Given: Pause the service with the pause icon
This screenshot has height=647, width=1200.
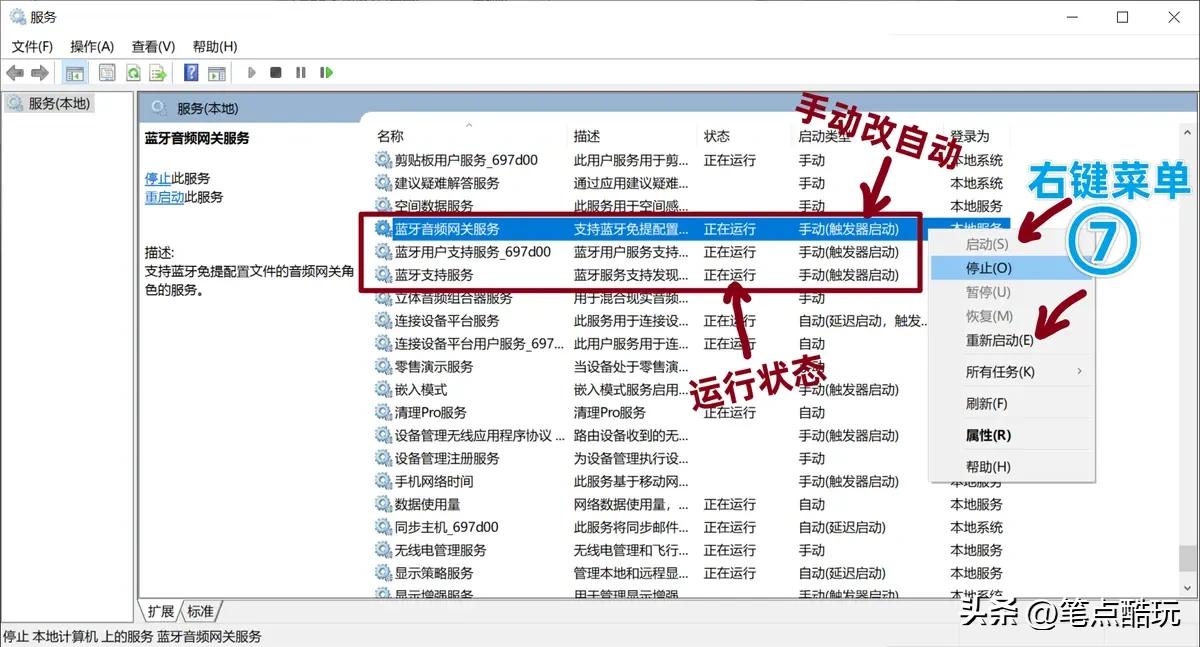Looking at the screenshot, I should pyautogui.click(x=301, y=72).
